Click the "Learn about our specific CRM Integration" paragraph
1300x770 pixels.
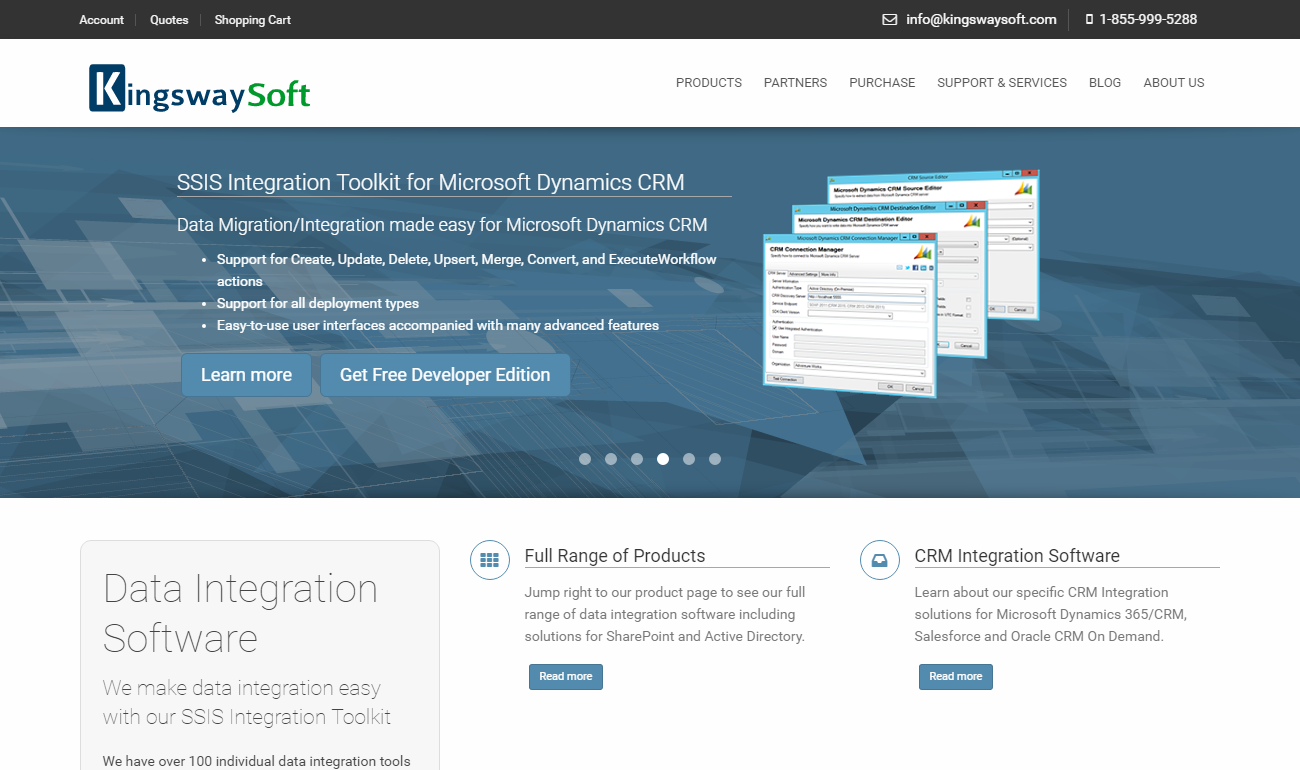(x=1051, y=614)
